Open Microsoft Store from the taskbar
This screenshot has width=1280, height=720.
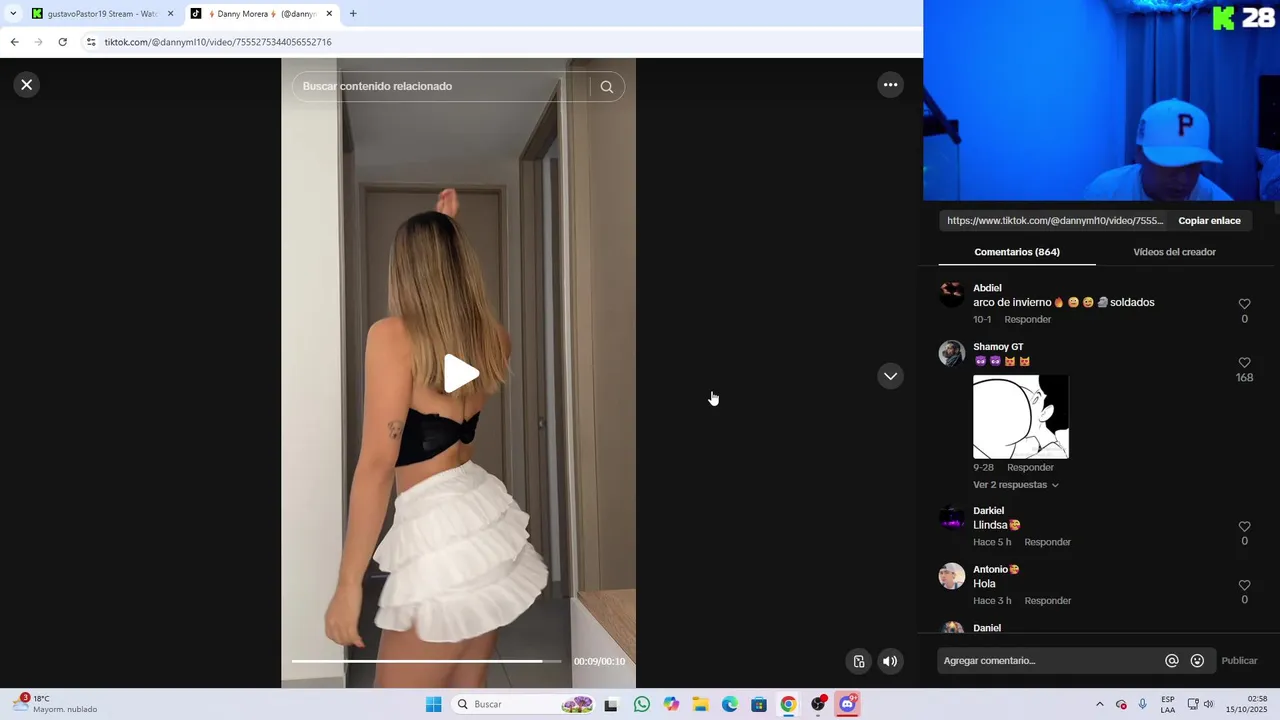click(x=759, y=705)
